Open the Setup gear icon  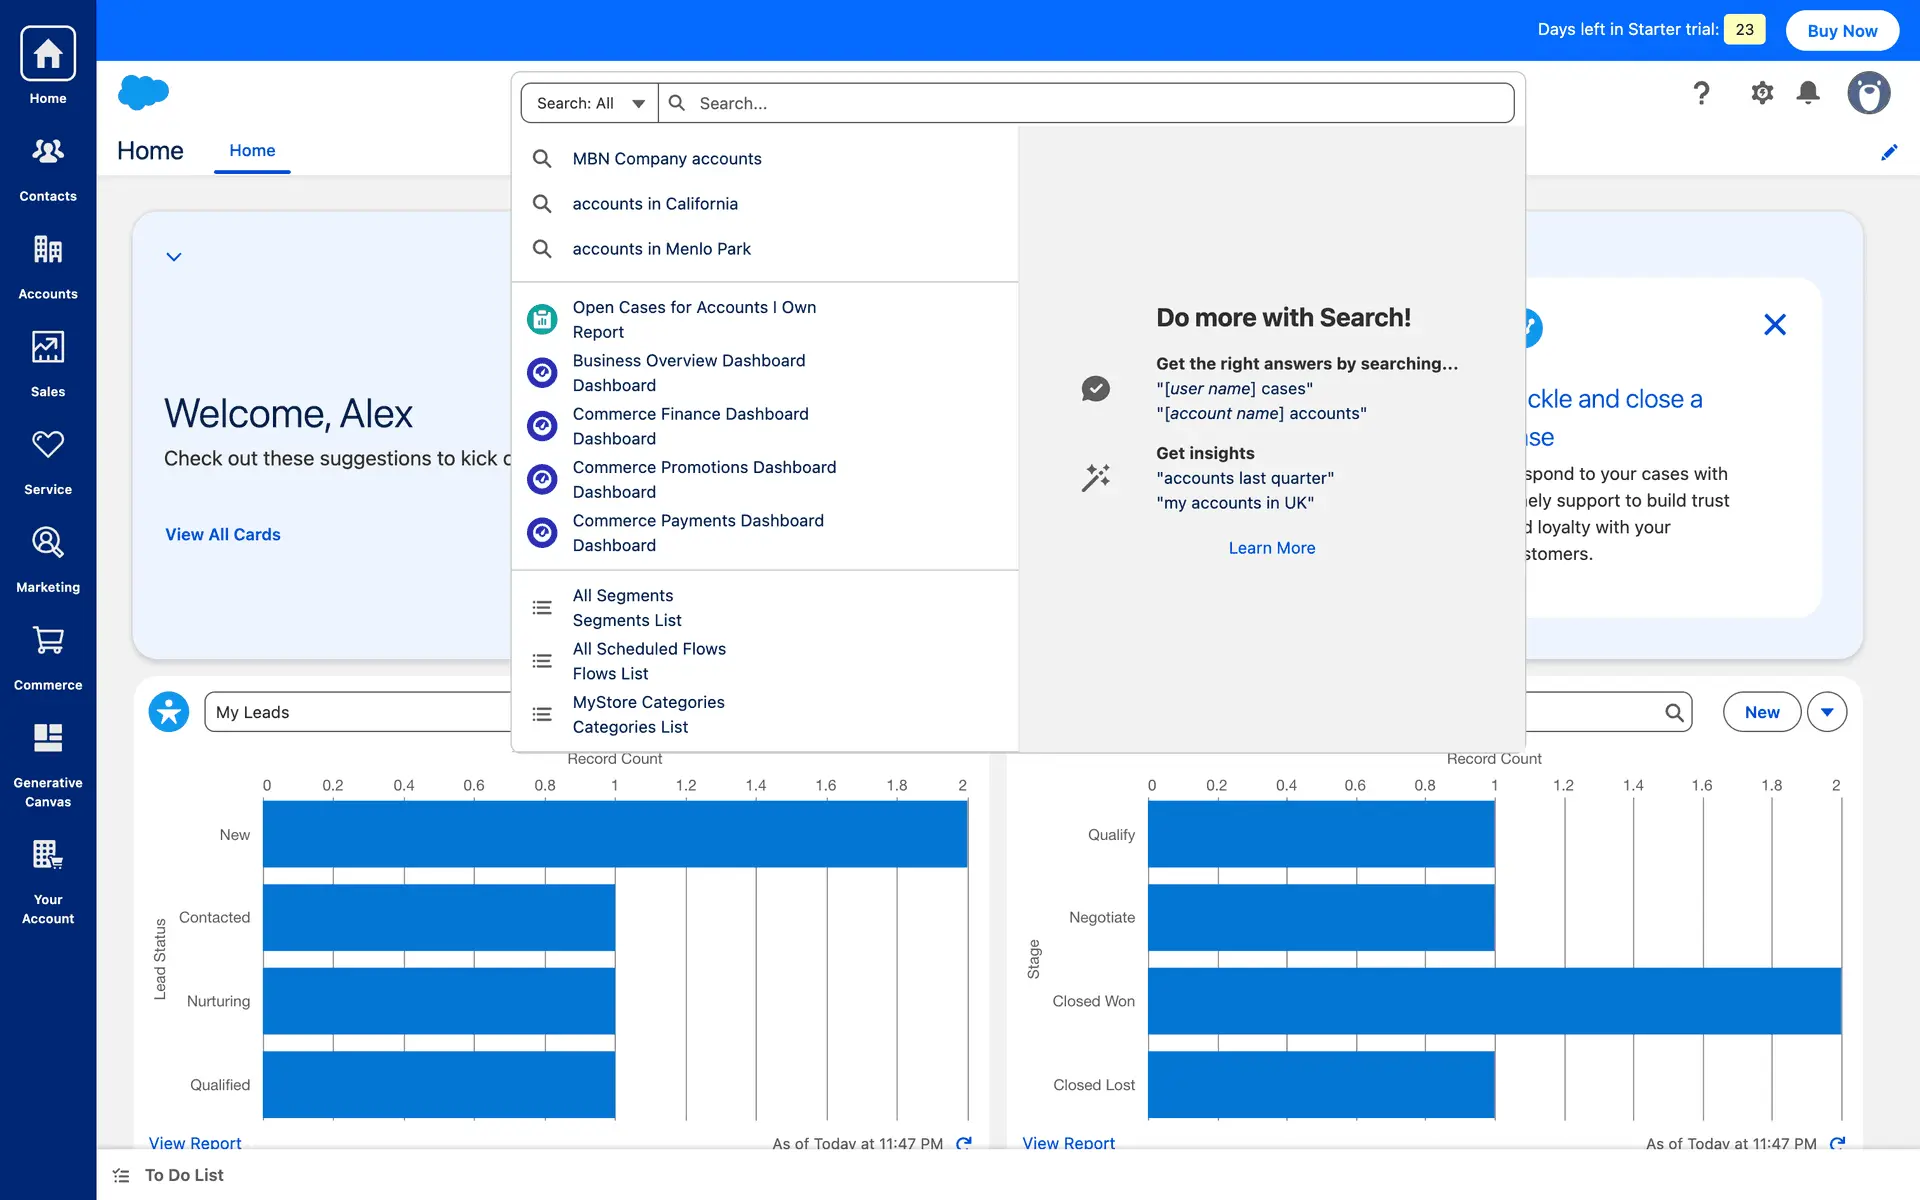tap(1762, 94)
